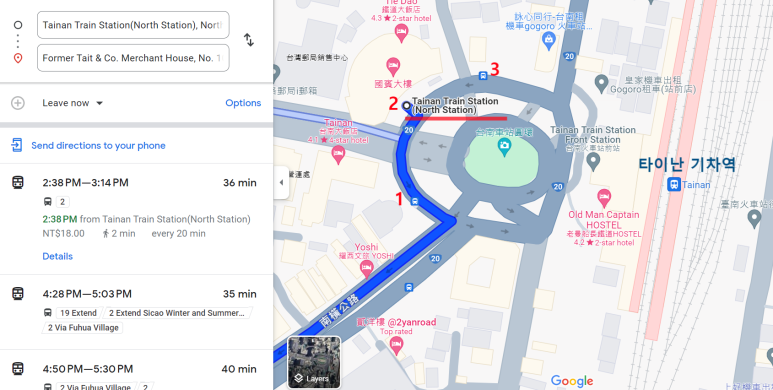This screenshot has width=773, height=390.
Task: Edit the Tainan Train Station origin field
Action: point(133,25)
